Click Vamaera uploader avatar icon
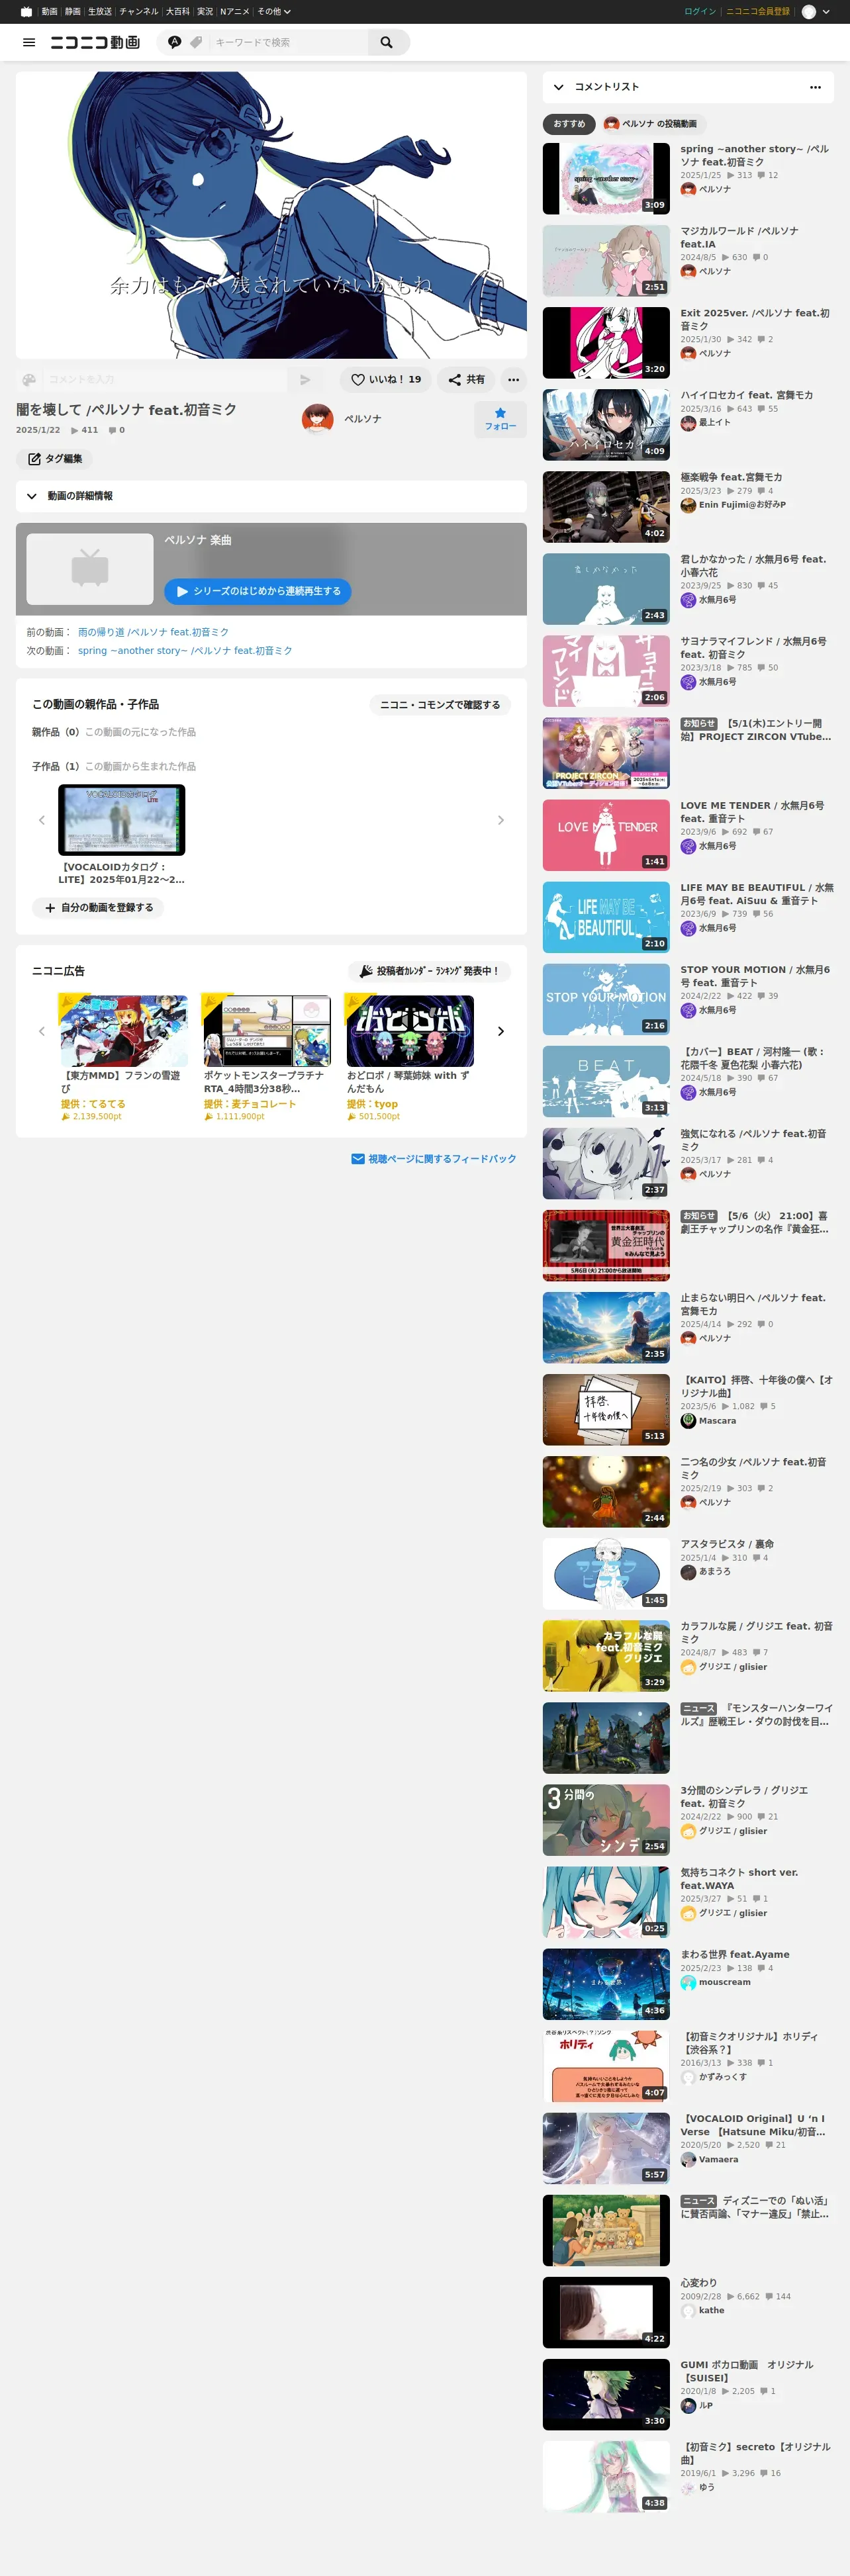The height and width of the screenshot is (2576, 850). point(688,2160)
